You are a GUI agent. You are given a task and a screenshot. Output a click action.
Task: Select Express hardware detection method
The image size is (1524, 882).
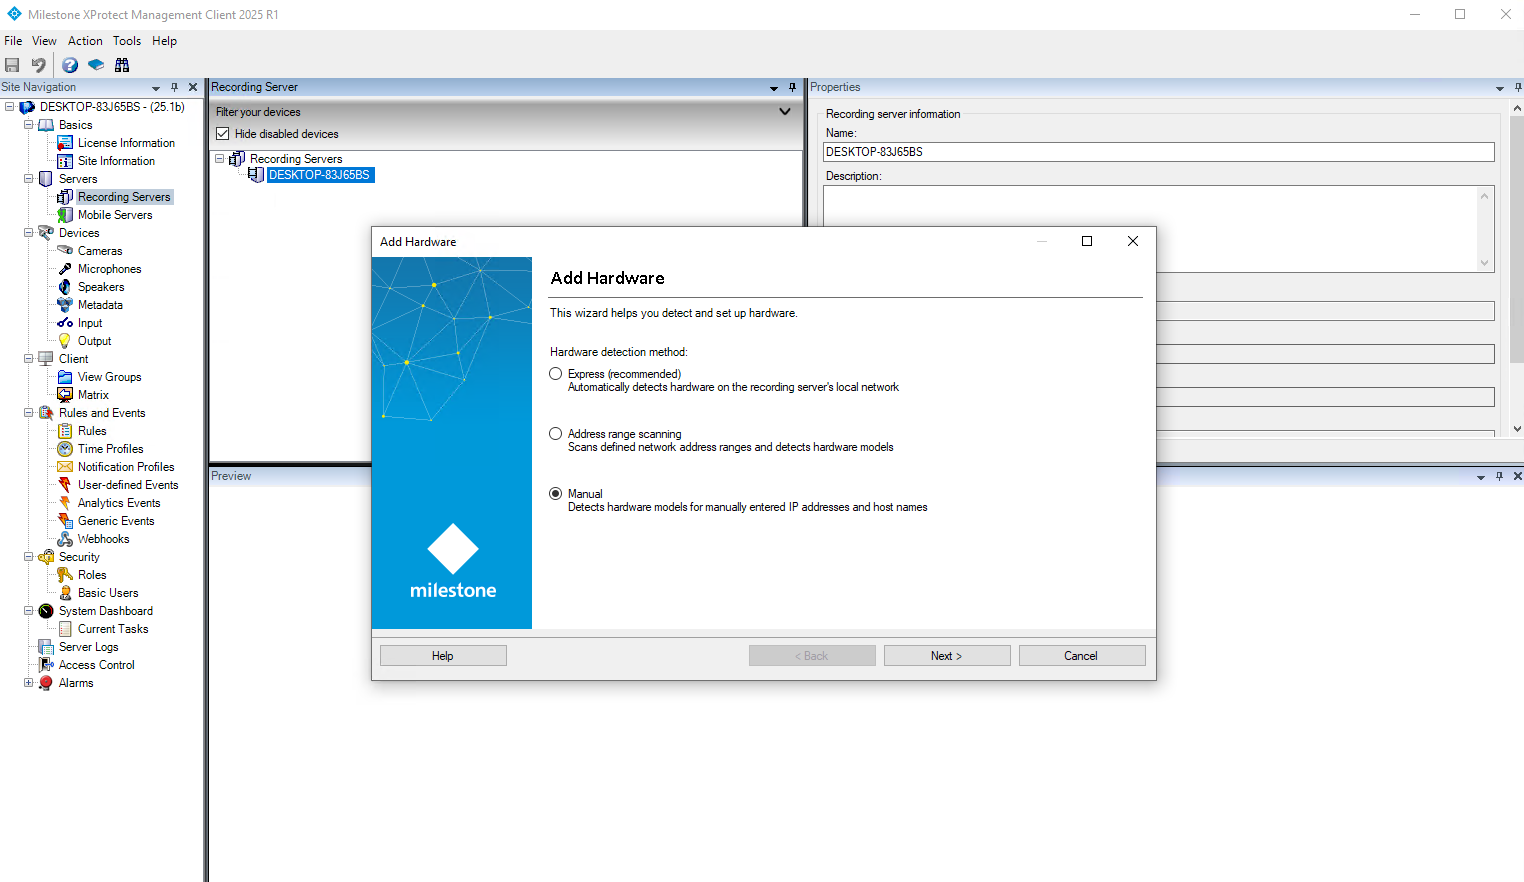pos(556,374)
